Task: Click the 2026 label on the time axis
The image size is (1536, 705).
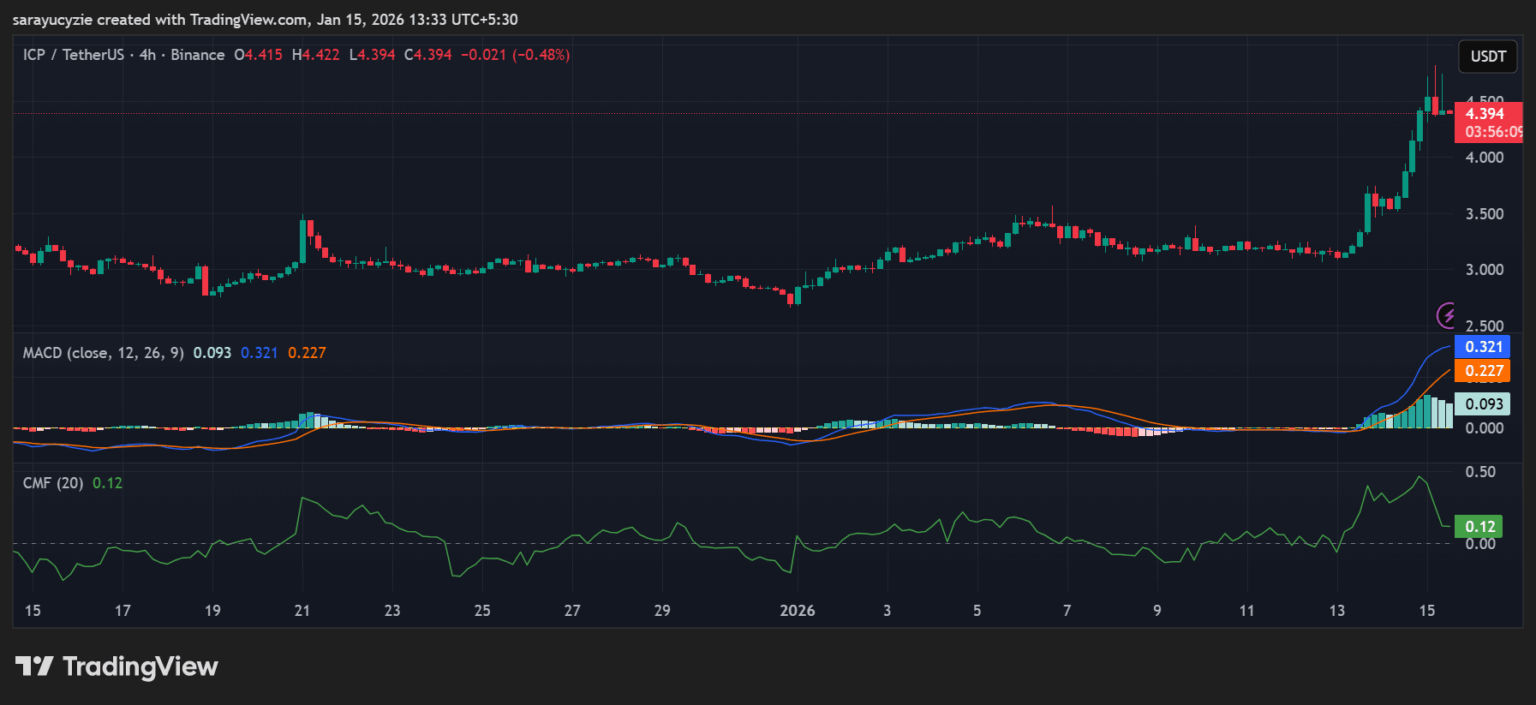Action: coord(797,610)
